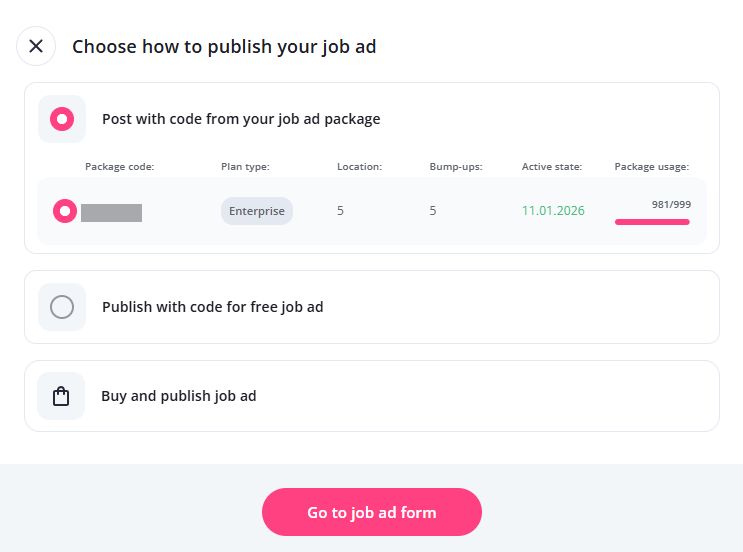Click the 'Bump-ups:' column header

click(x=456, y=166)
